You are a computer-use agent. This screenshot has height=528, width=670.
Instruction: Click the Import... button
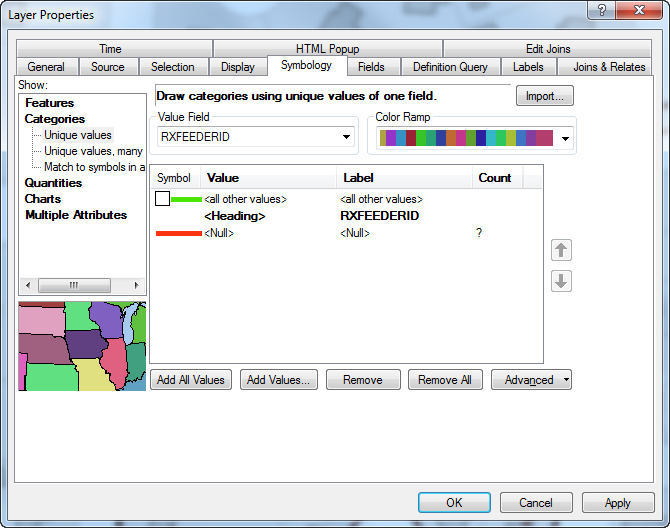pos(544,96)
